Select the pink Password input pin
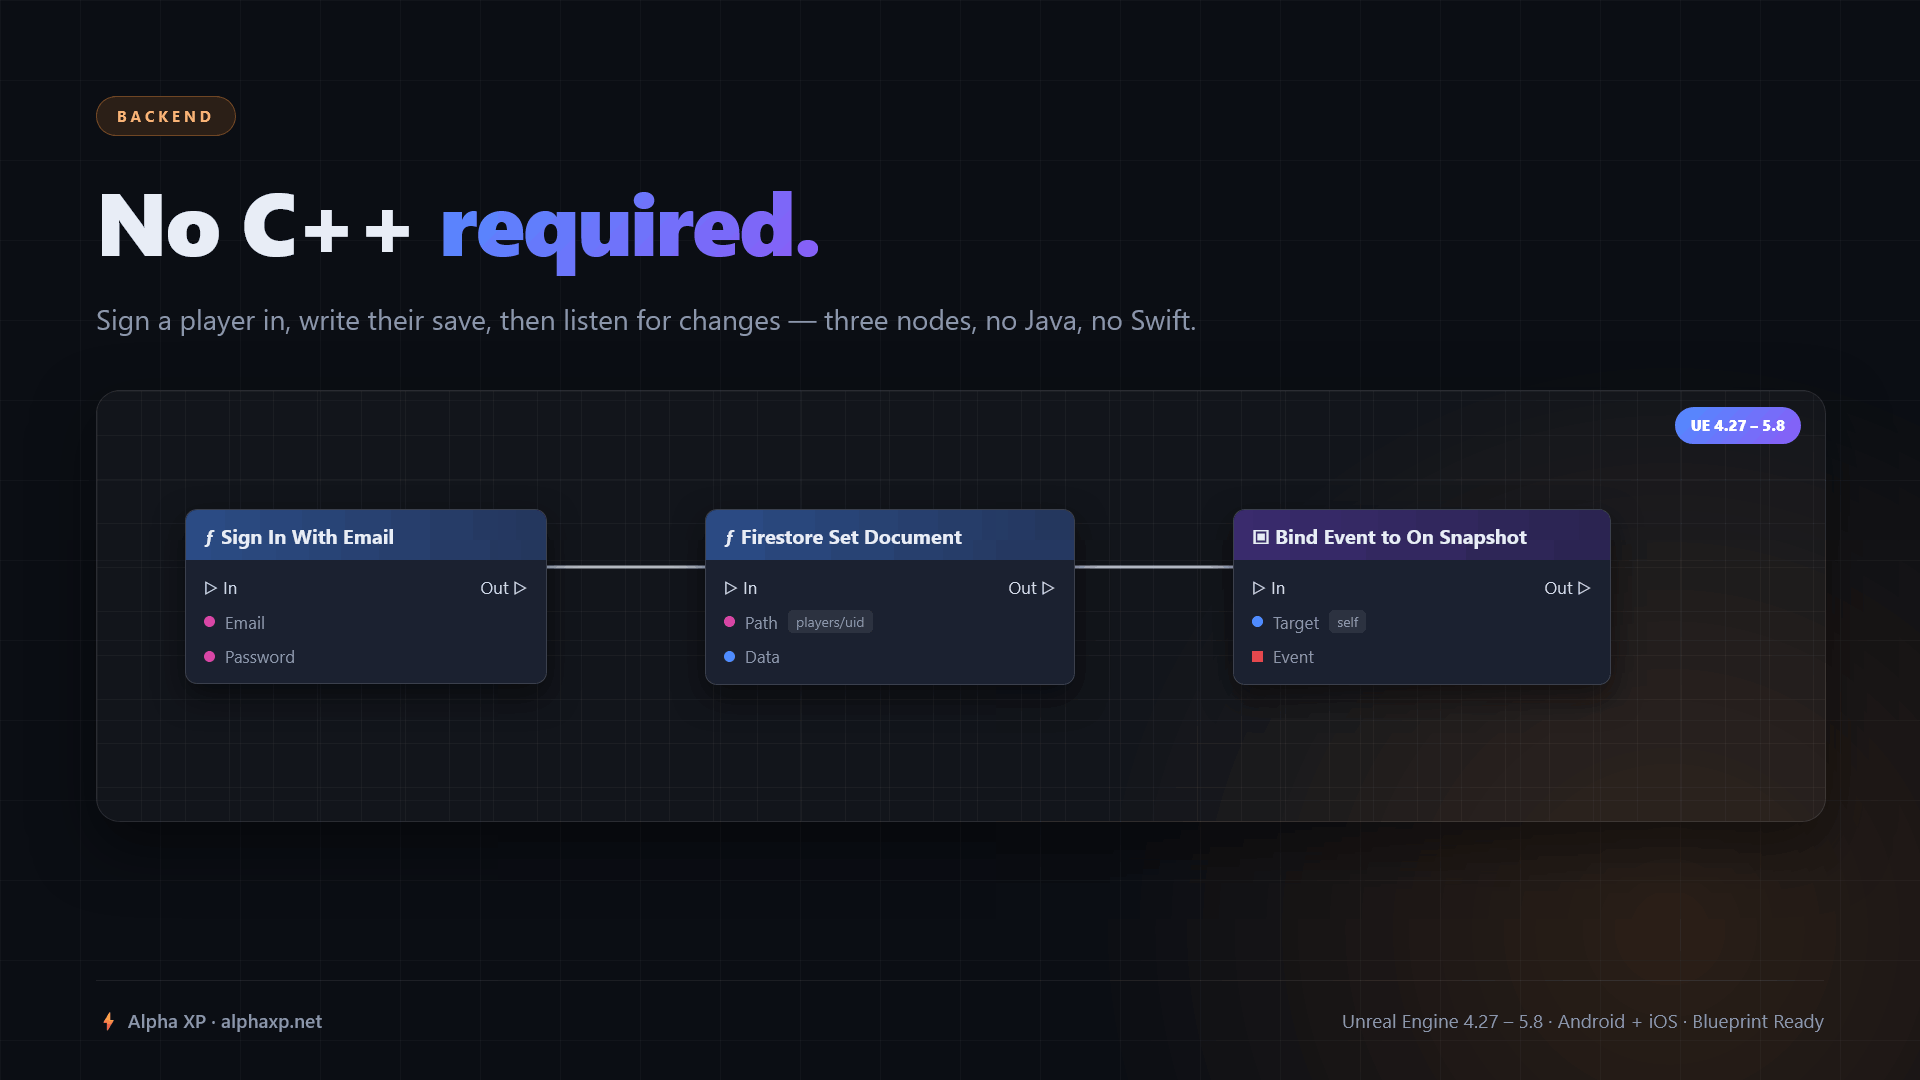1920x1080 pixels. click(x=210, y=656)
